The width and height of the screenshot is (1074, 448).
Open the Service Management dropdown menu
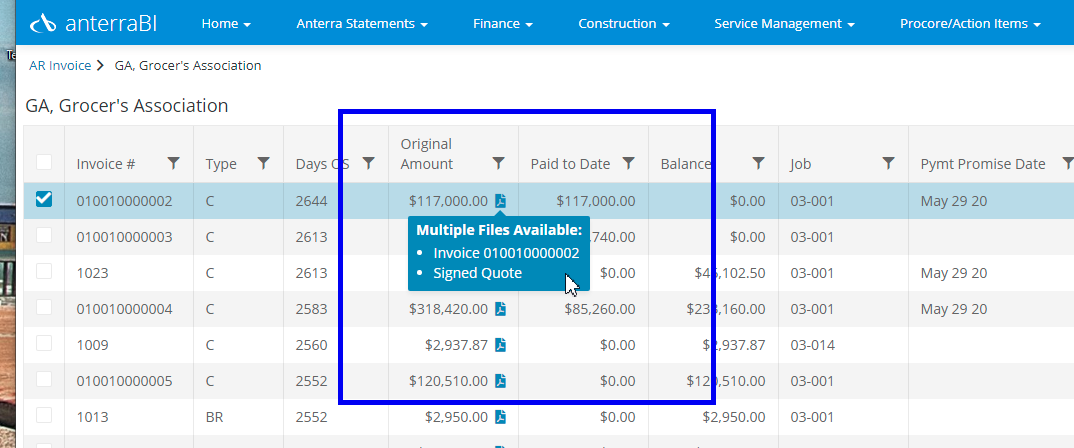784,23
